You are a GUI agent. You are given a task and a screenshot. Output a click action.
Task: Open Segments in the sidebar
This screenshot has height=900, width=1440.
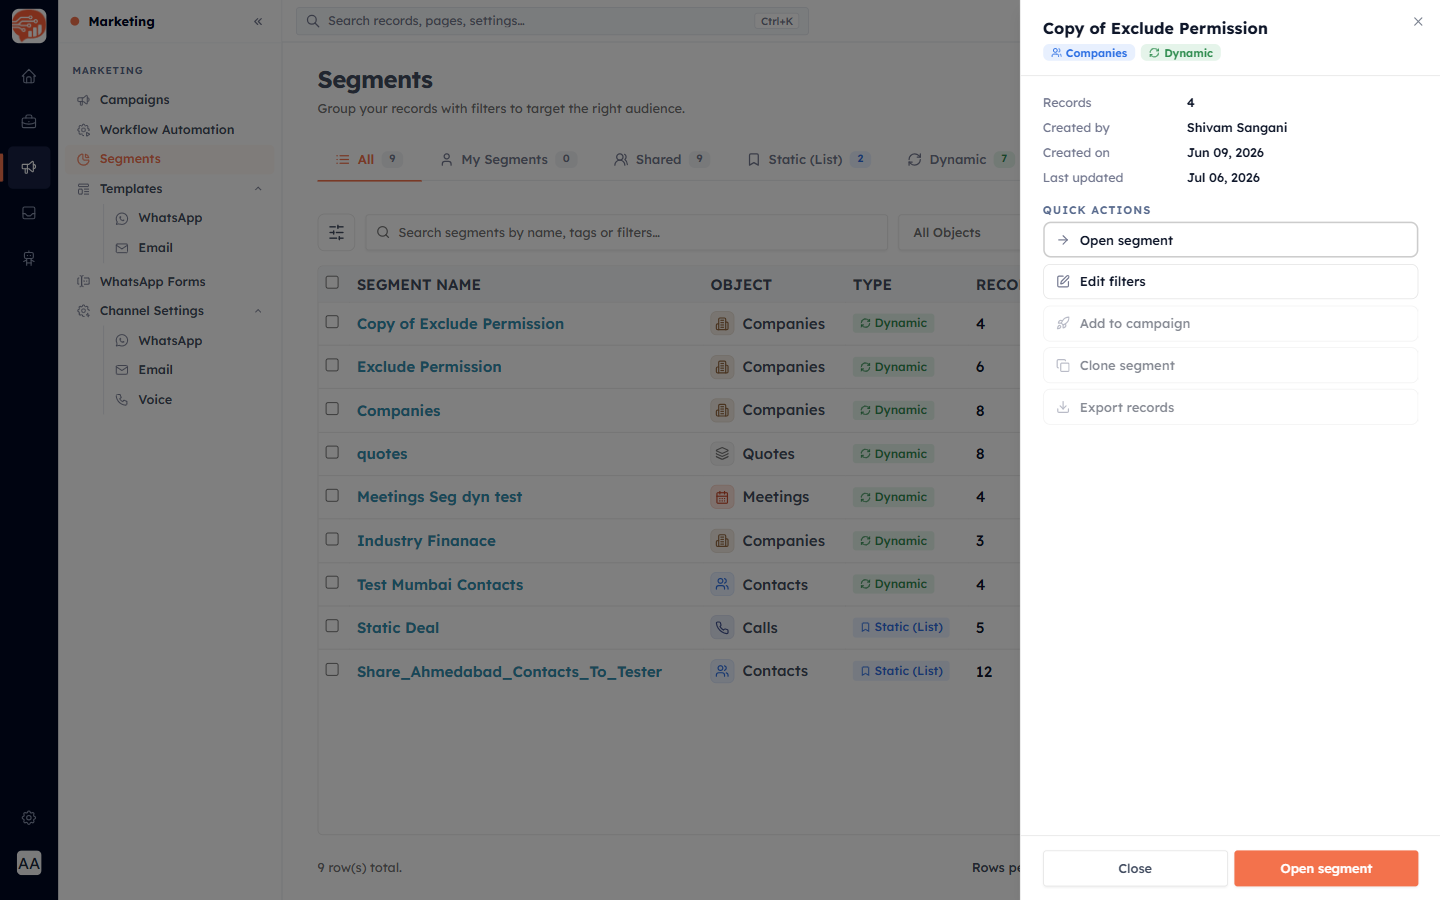[170, 159]
